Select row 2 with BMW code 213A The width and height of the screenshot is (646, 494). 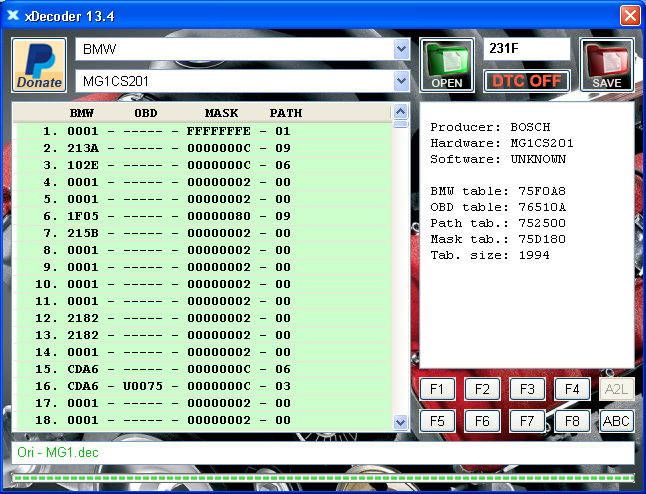point(200,148)
